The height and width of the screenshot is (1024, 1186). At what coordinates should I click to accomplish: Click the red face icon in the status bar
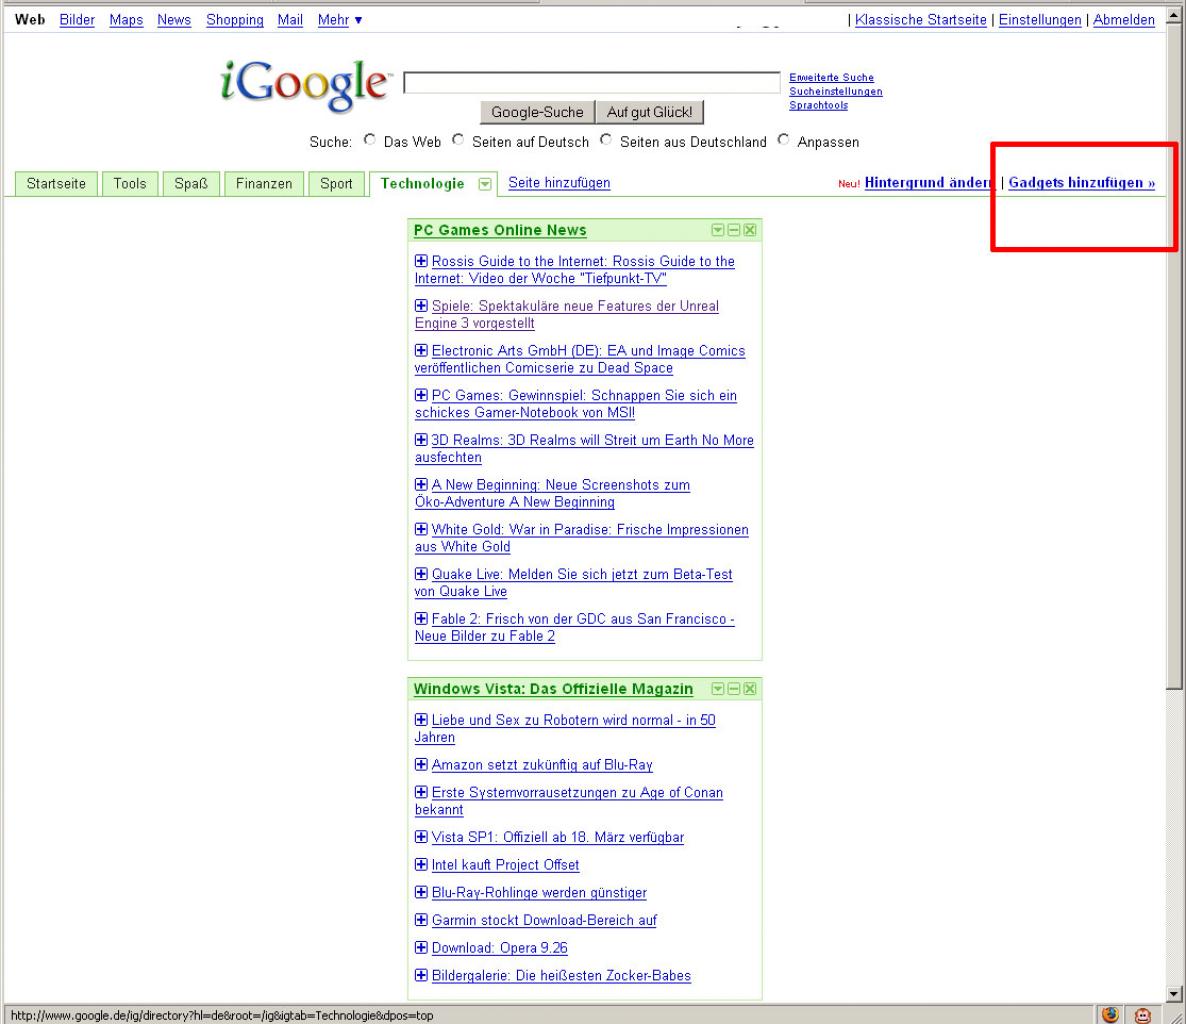1143,1015
